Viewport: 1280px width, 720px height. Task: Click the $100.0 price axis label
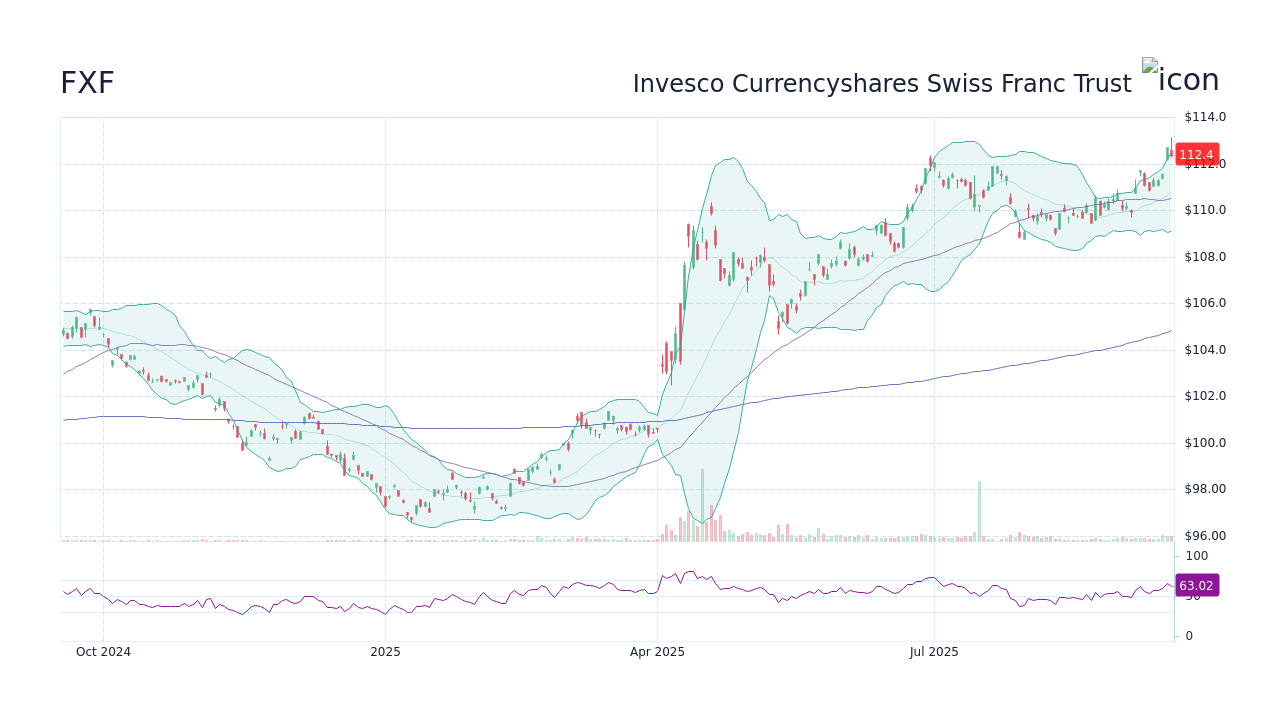1205,443
